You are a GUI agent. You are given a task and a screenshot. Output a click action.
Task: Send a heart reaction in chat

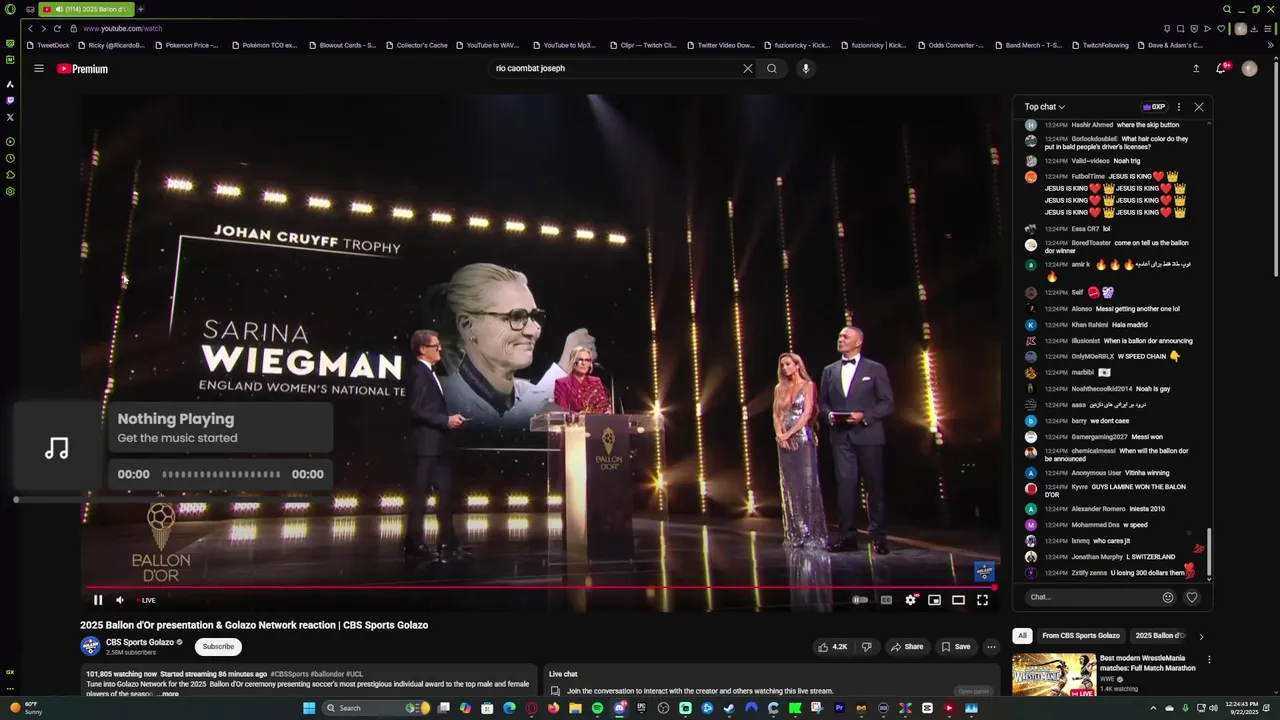pyautogui.click(x=1191, y=597)
